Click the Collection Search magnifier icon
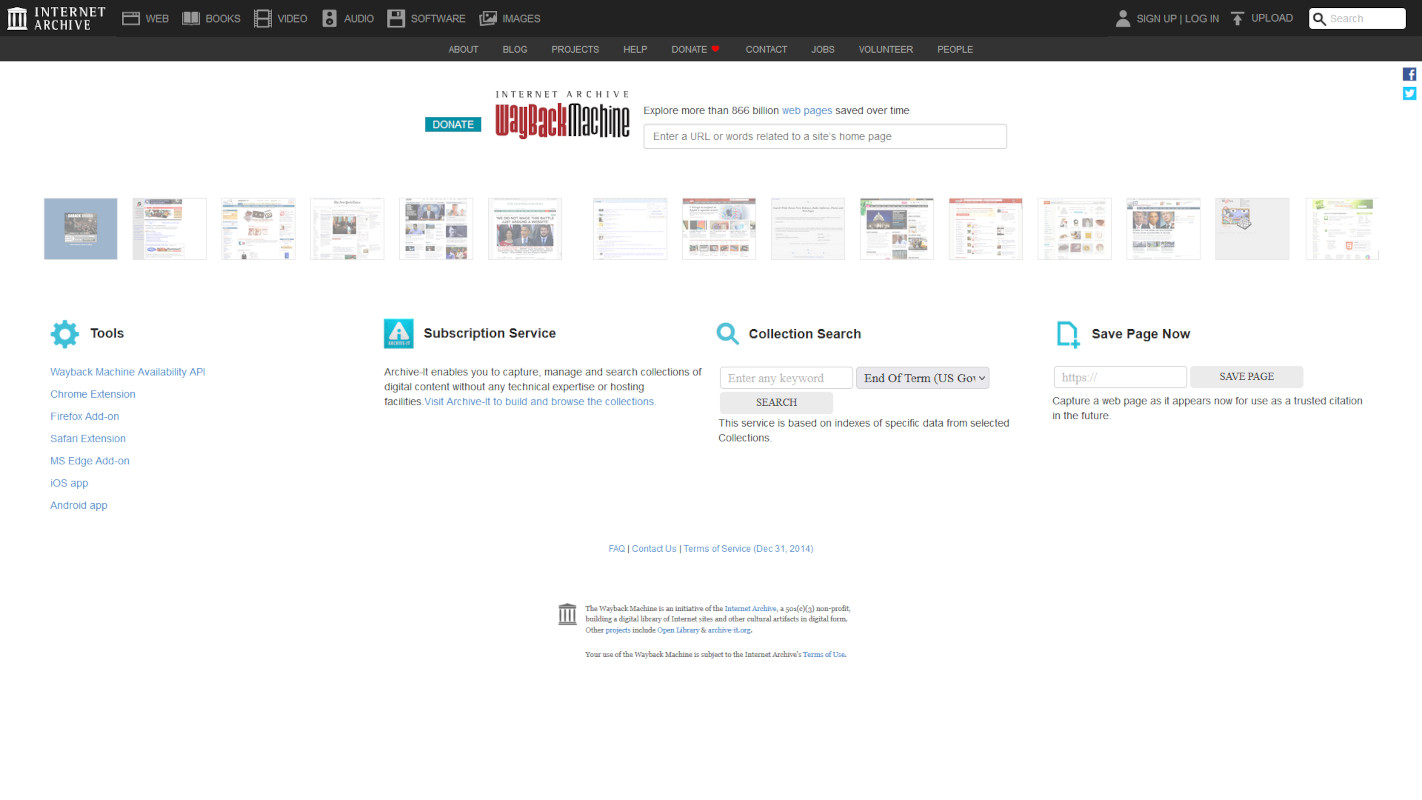Screen dimensions: 1422x800 [x=728, y=334]
